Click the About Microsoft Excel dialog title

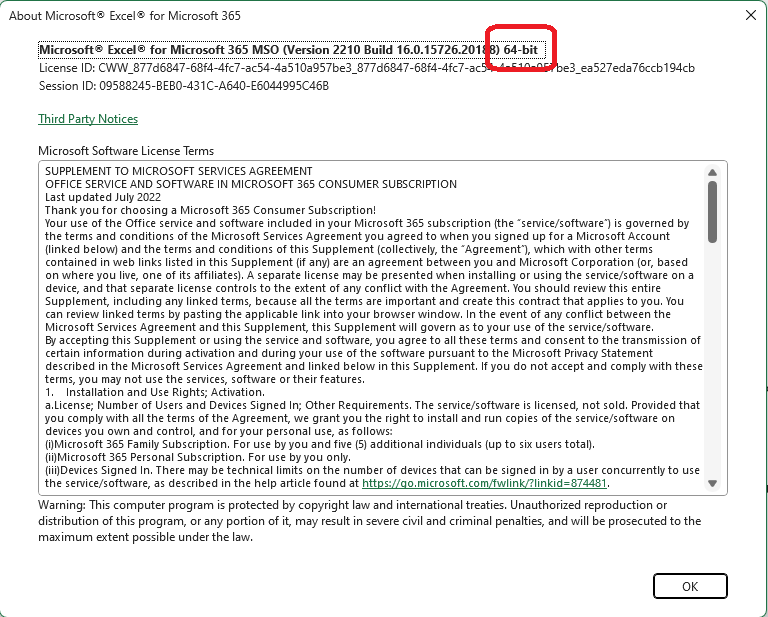[x=125, y=16]
